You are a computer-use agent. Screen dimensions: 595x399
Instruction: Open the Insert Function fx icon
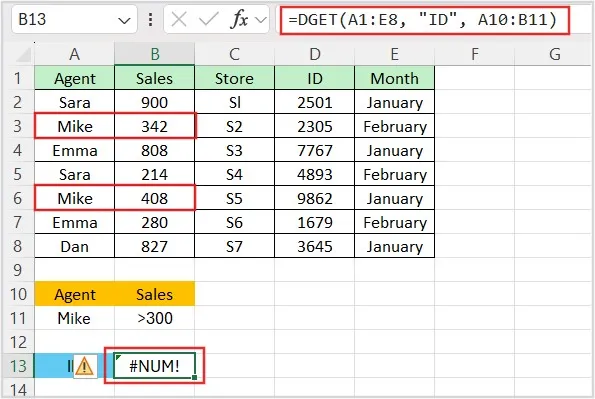[x=239, y=19]
